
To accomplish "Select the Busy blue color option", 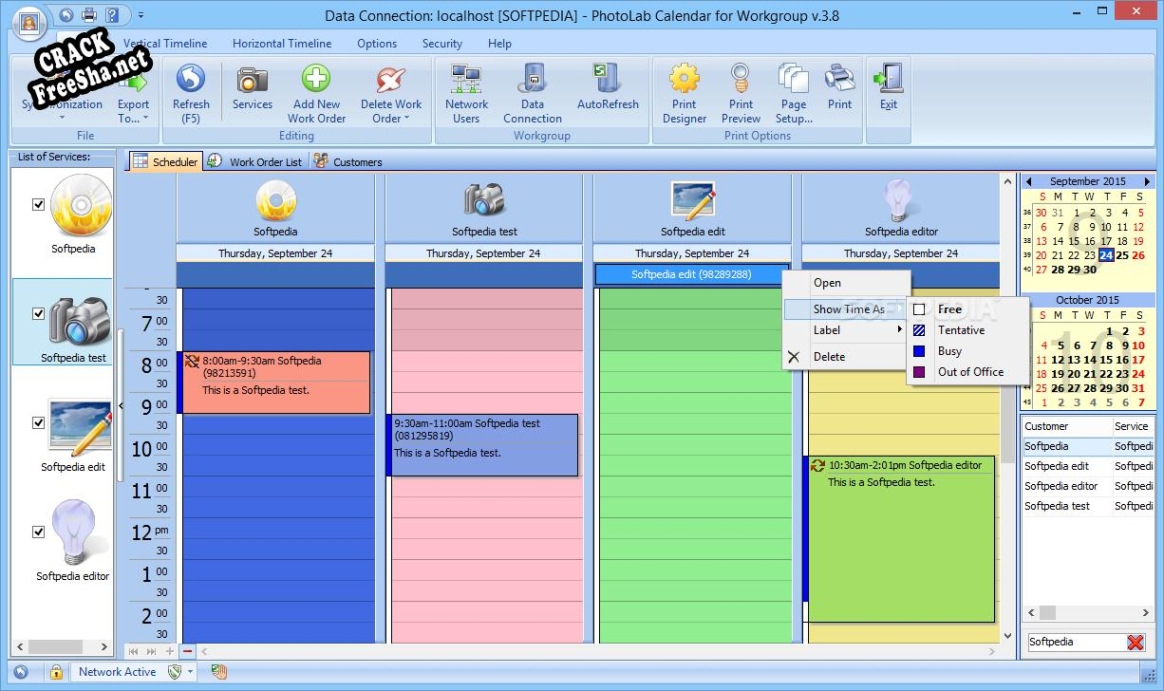I will [x=949, y=351].
